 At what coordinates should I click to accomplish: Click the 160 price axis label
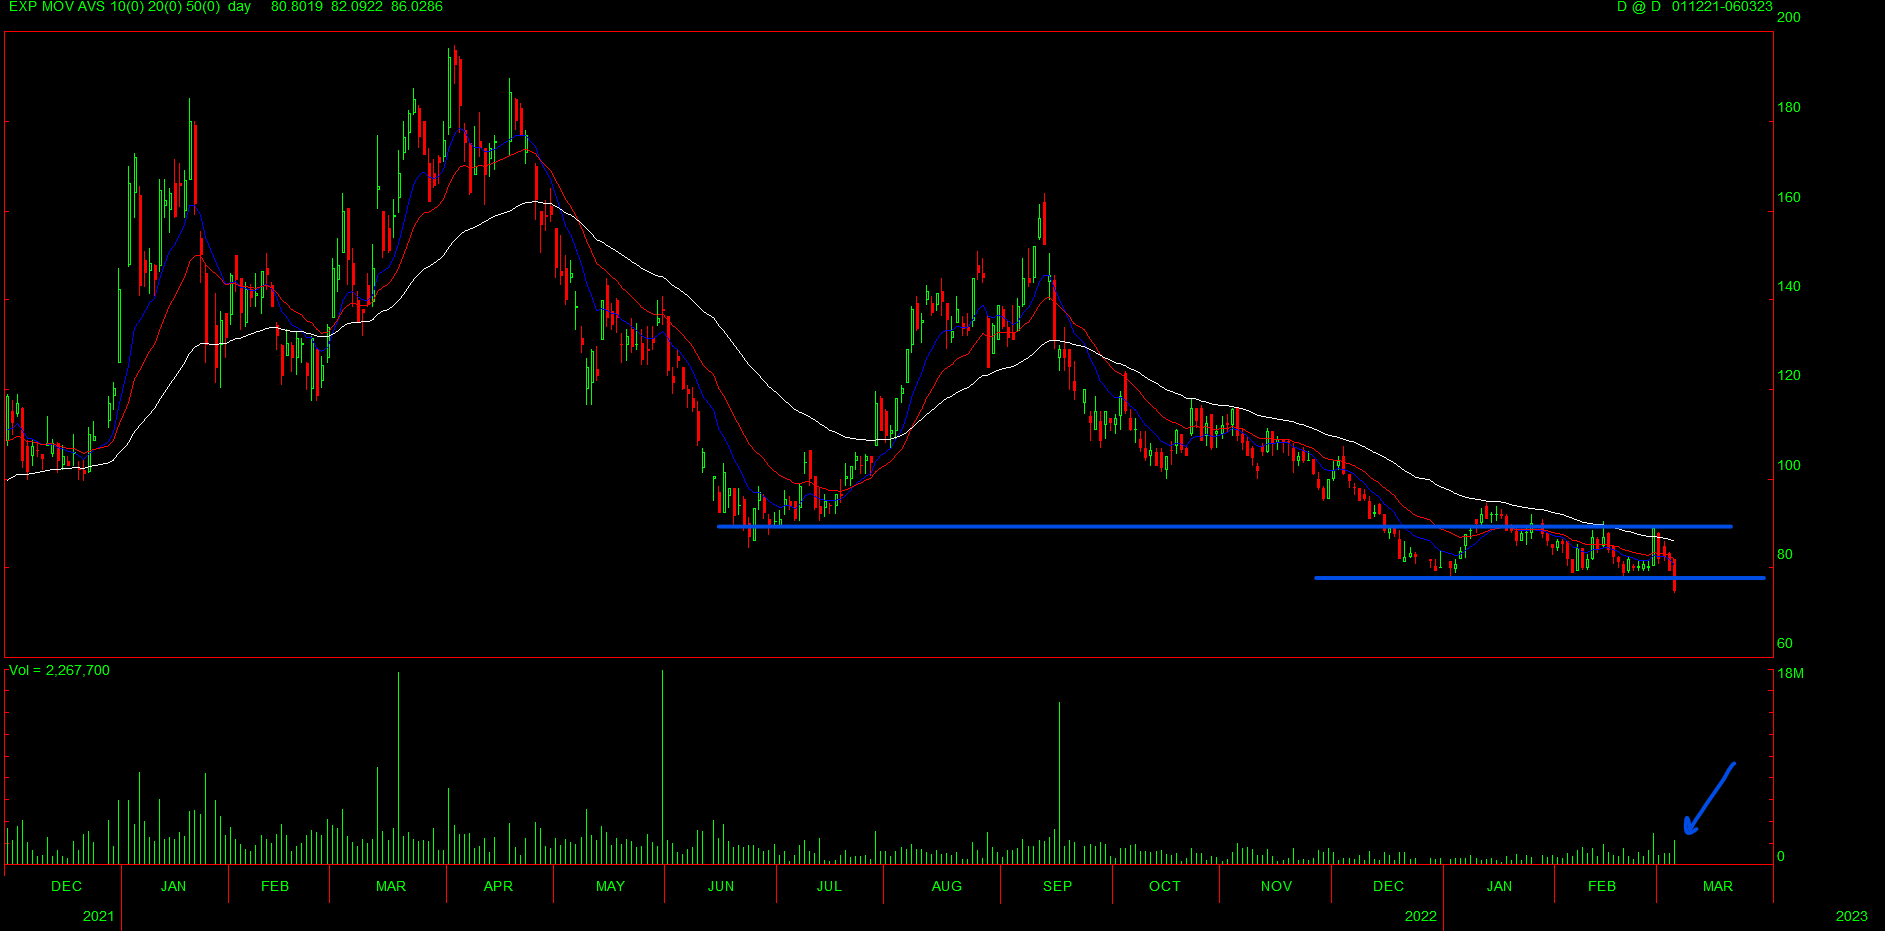pyautogui.click(x=1789, y=197)
